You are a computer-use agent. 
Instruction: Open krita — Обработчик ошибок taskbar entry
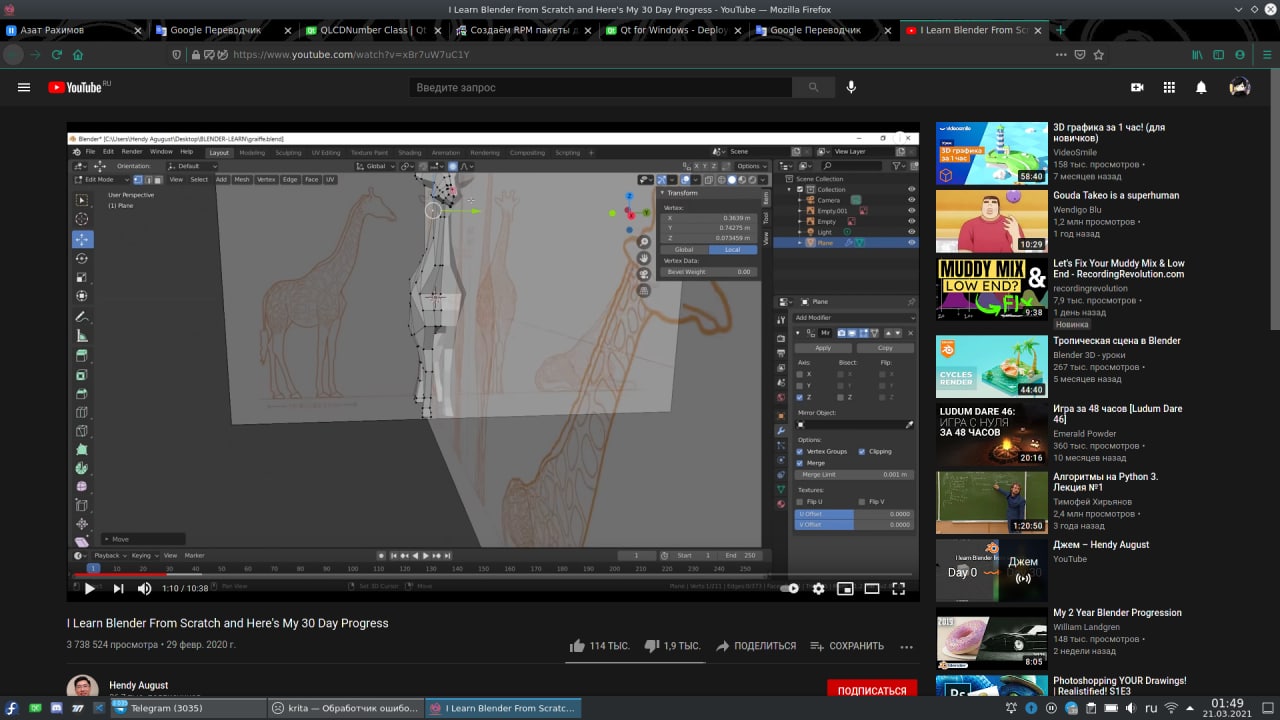click(345, 708)
